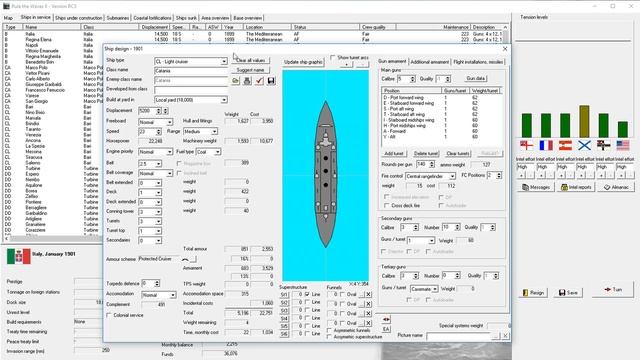Click the red double-arrow button below the Tertiary guns panel

(x=386, y=319)
